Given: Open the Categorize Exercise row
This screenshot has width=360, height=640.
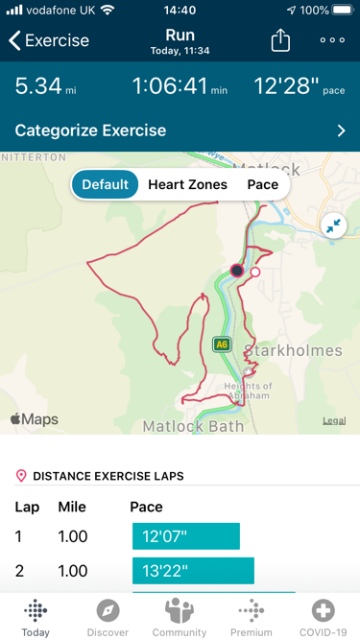Looking at the screenshot, I should point(180,131).
